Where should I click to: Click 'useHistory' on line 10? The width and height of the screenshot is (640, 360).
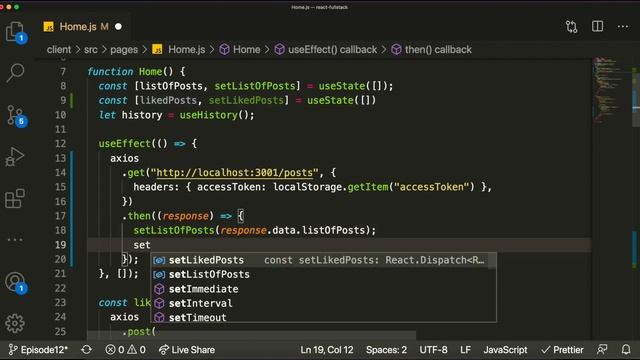[209, 115]
